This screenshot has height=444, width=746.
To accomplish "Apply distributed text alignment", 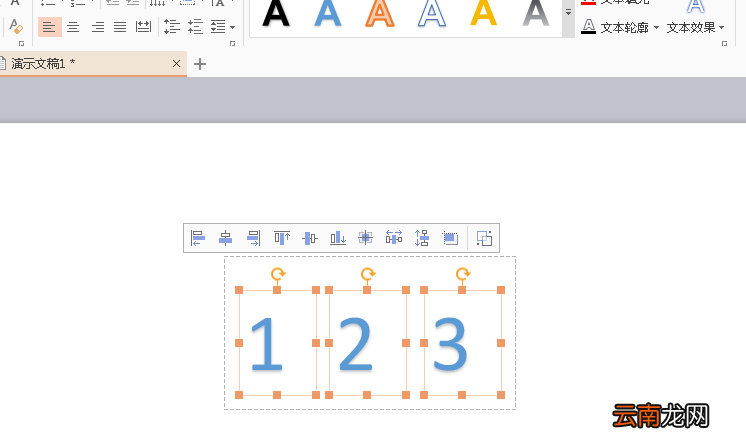I will tap(143, 27).
